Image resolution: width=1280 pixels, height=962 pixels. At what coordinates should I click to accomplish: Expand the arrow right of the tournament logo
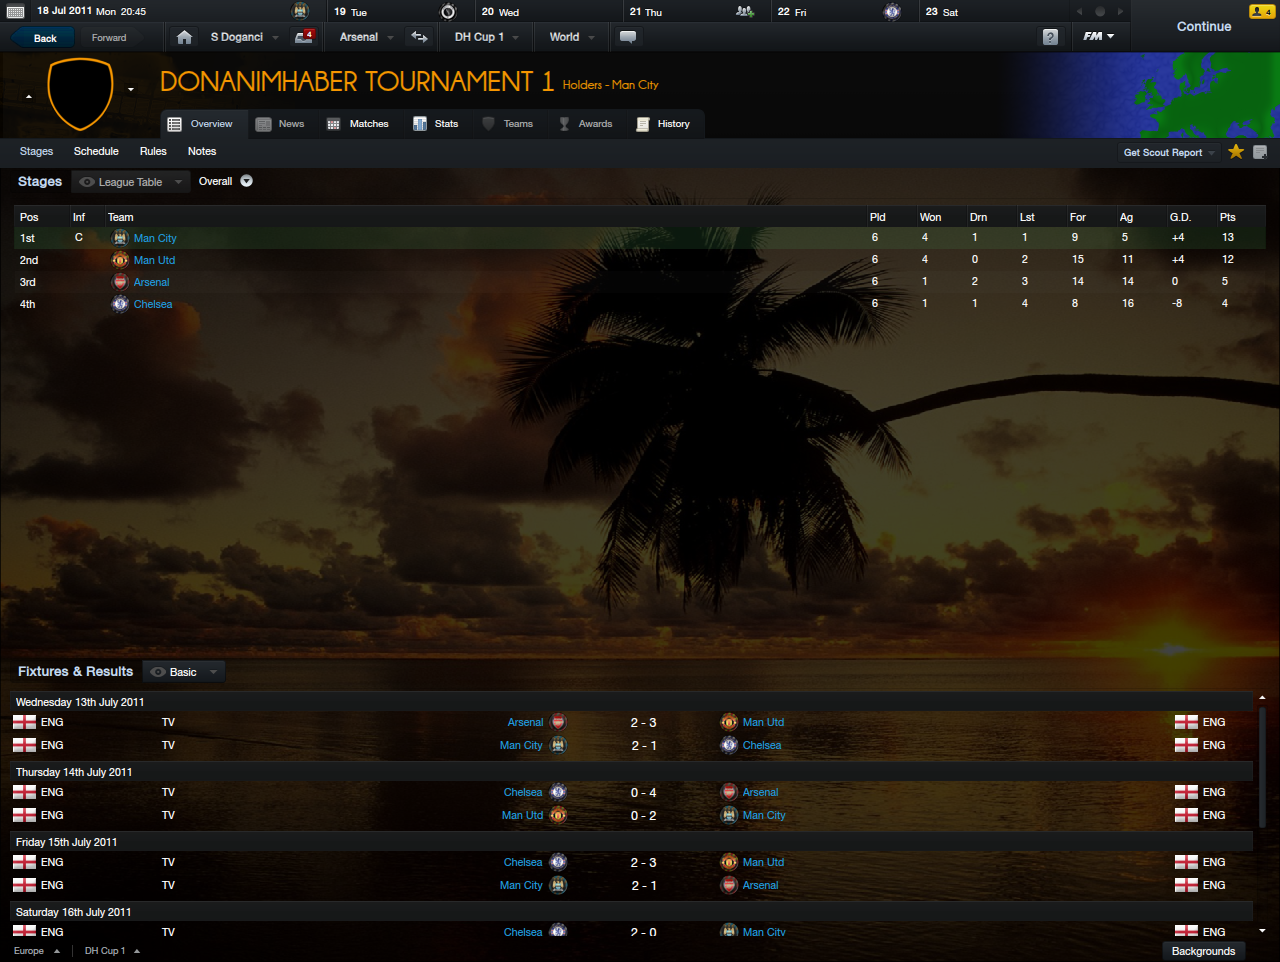coord(131,90)
